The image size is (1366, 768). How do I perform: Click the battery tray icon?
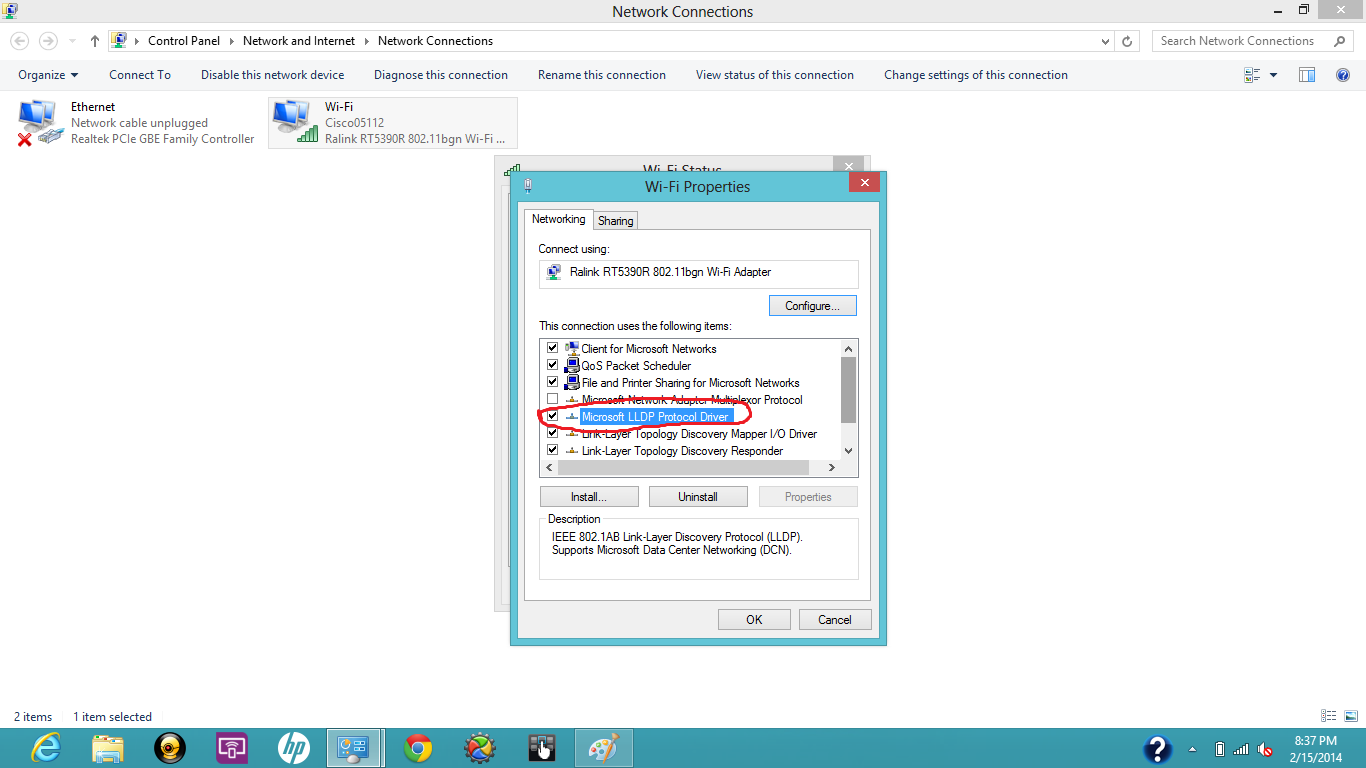pyautogui.click(x=1219, y=749)
